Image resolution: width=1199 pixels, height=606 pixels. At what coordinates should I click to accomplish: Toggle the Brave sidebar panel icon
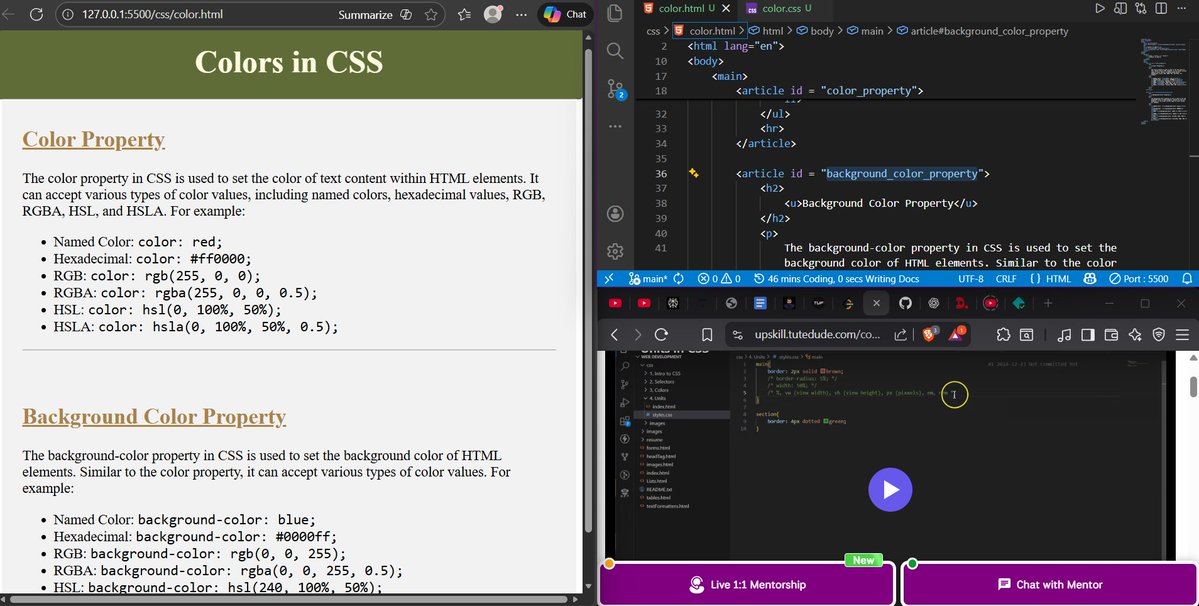point(1087,335)
